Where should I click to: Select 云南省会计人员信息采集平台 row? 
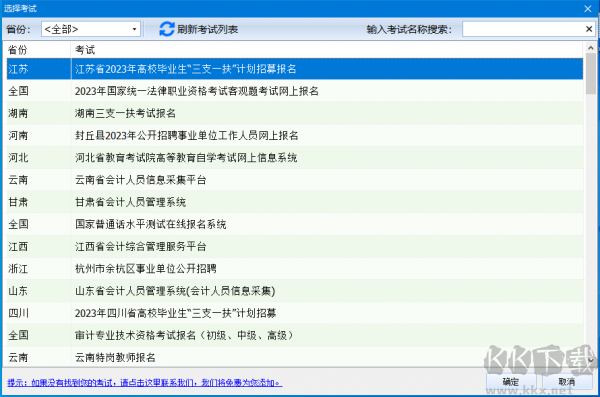[x=295, y=180]
